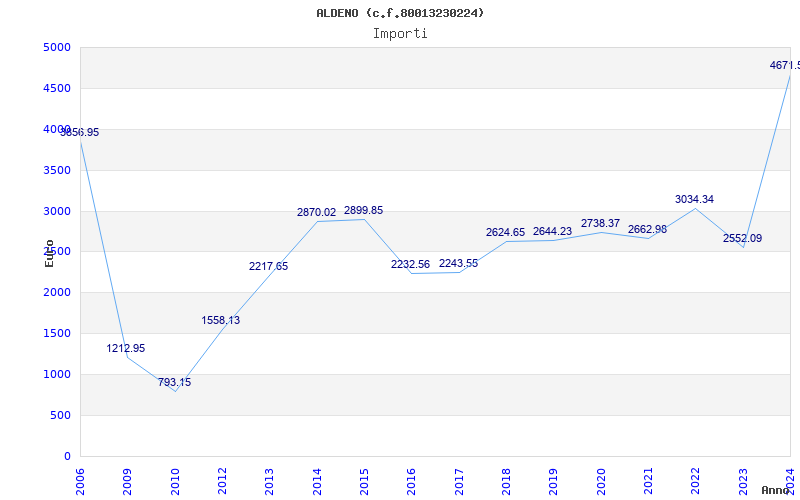Click the x-axis year 2022

pos(696,482)
